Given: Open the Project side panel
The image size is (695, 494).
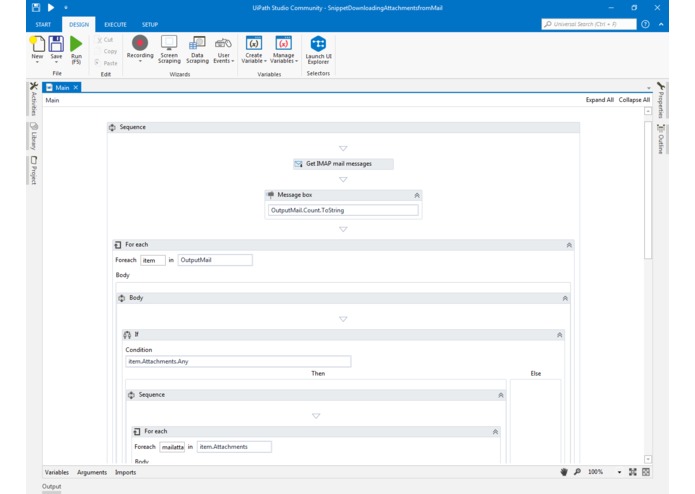Looking at the screenshot, I should click(34, 170).
